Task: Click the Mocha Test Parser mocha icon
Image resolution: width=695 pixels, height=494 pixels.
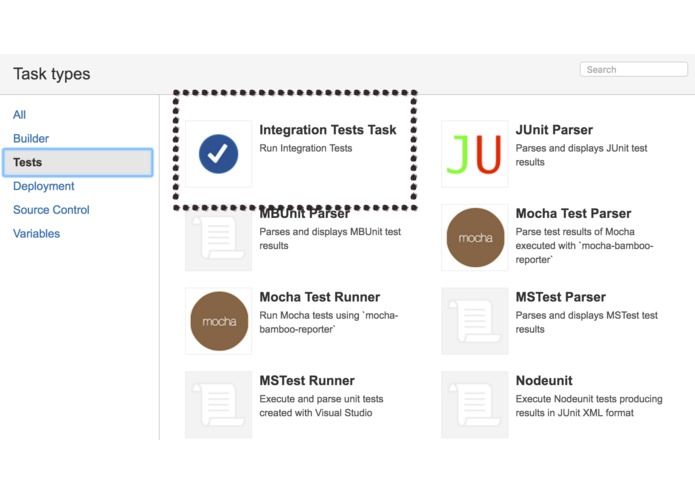Action: (x=475, y=237)
